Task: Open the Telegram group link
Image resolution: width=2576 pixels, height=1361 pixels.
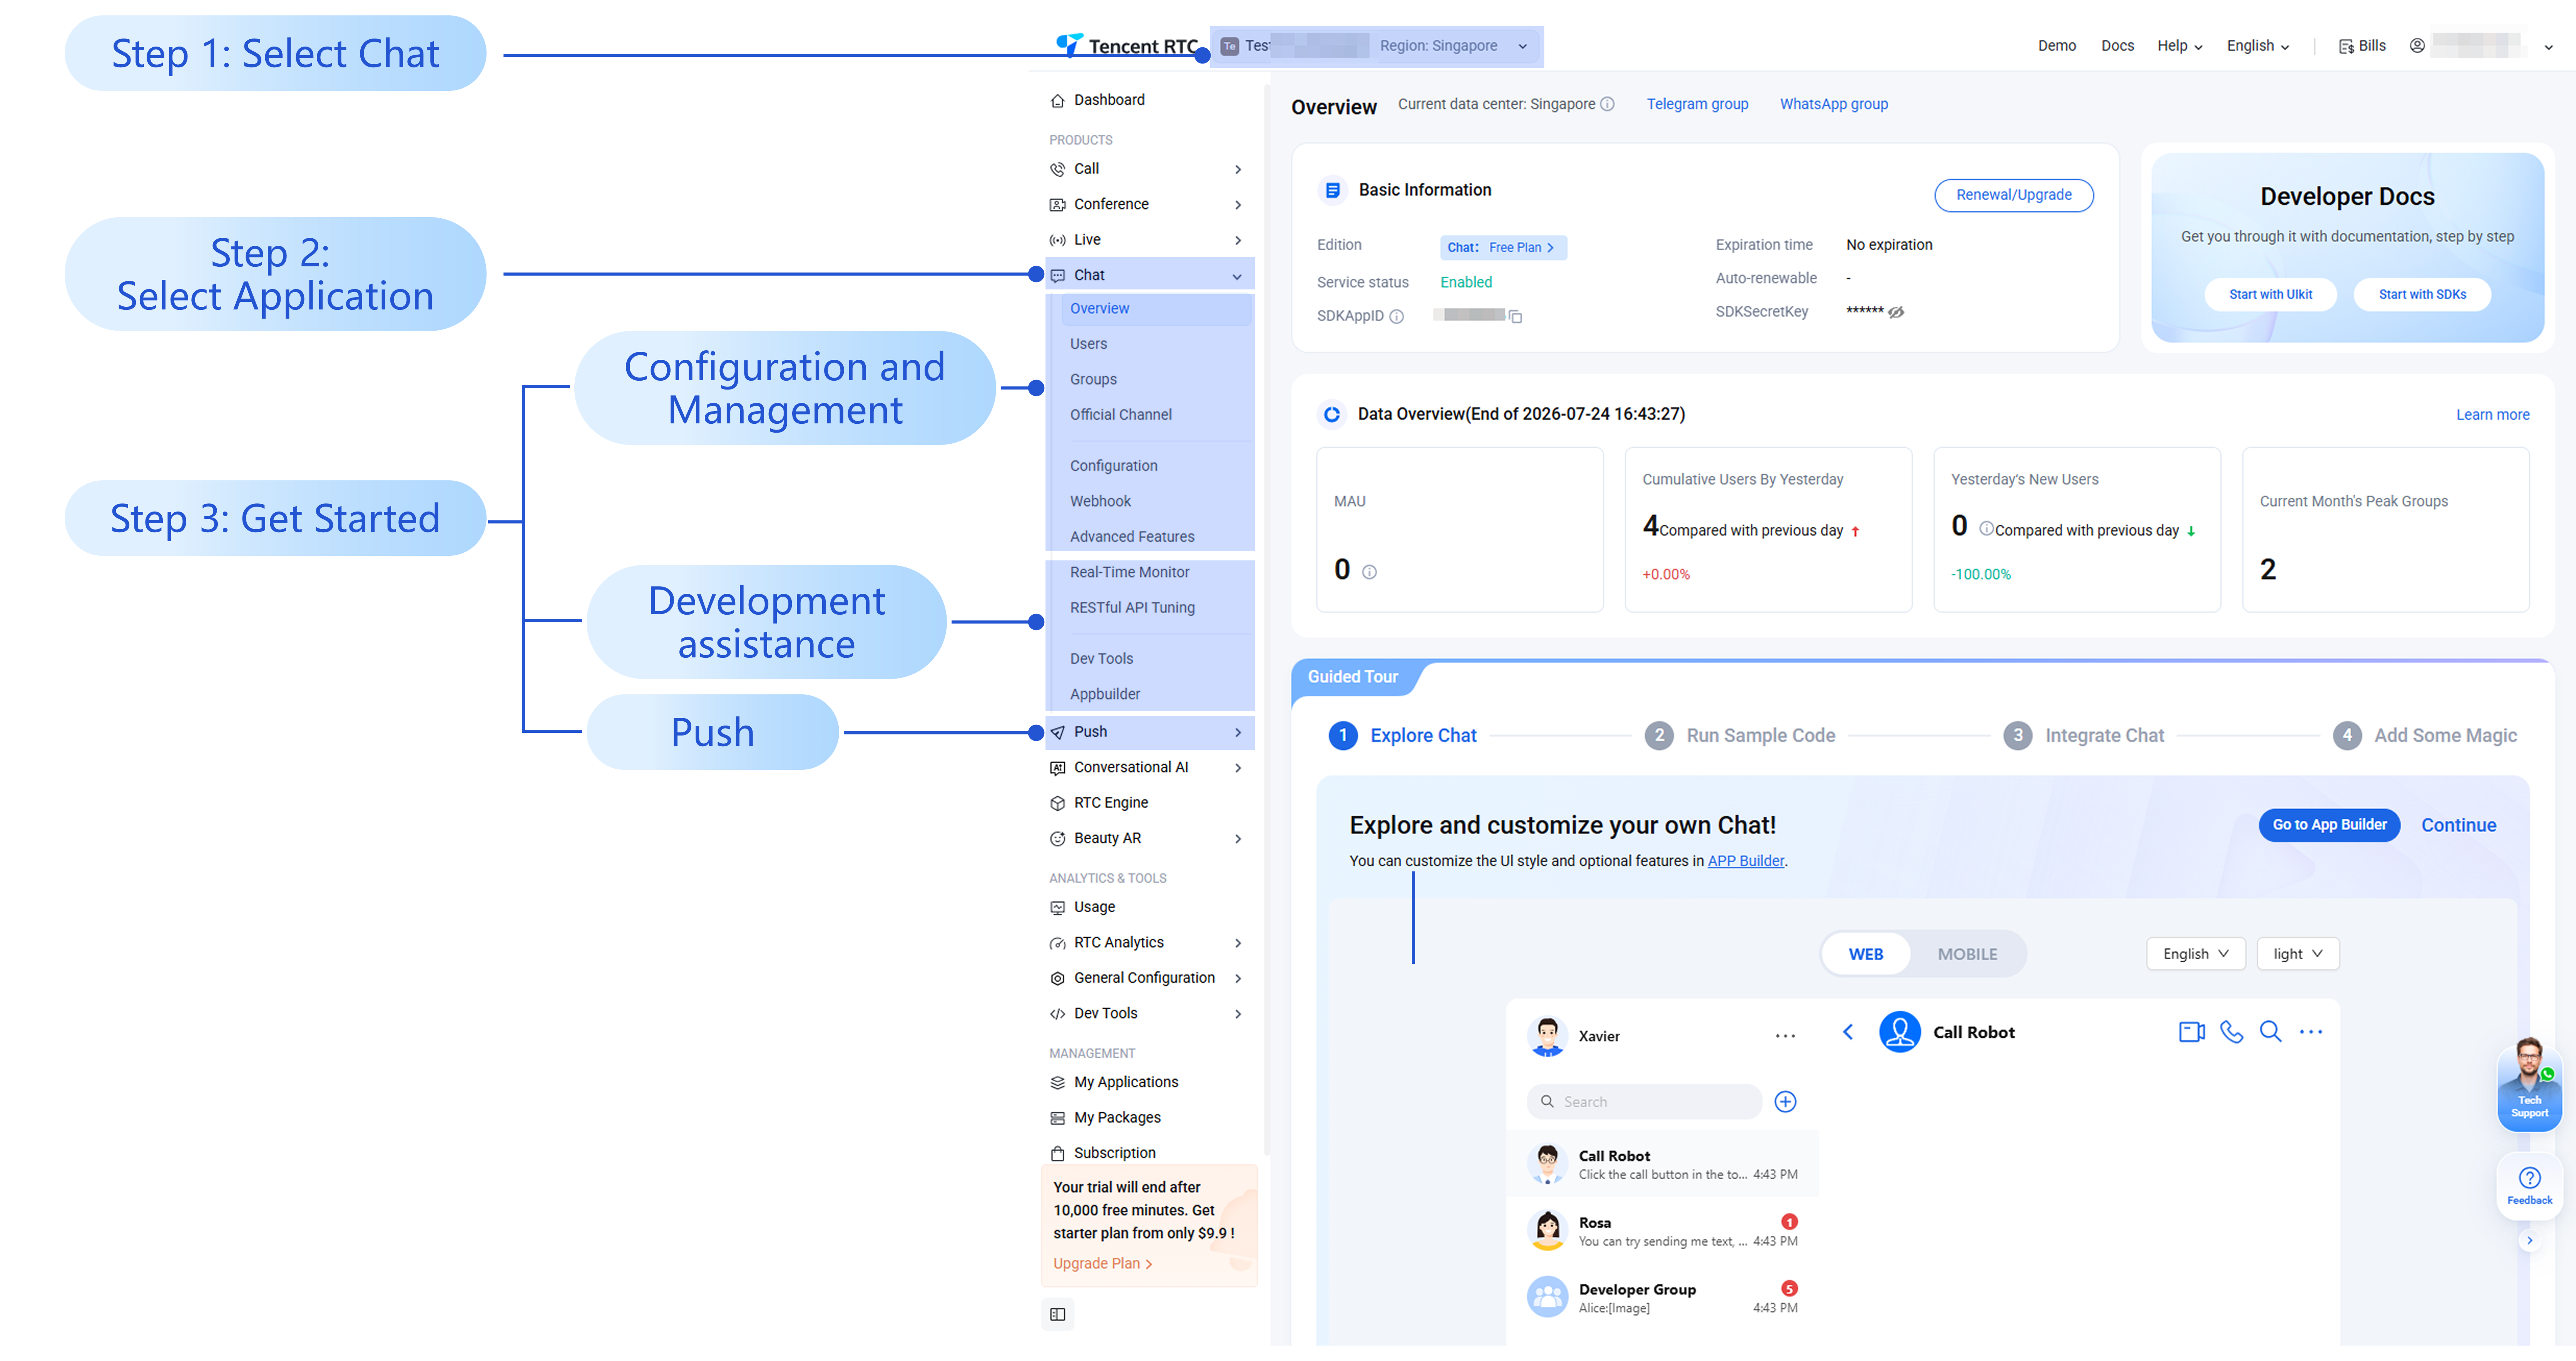Action: (1697, 104)
